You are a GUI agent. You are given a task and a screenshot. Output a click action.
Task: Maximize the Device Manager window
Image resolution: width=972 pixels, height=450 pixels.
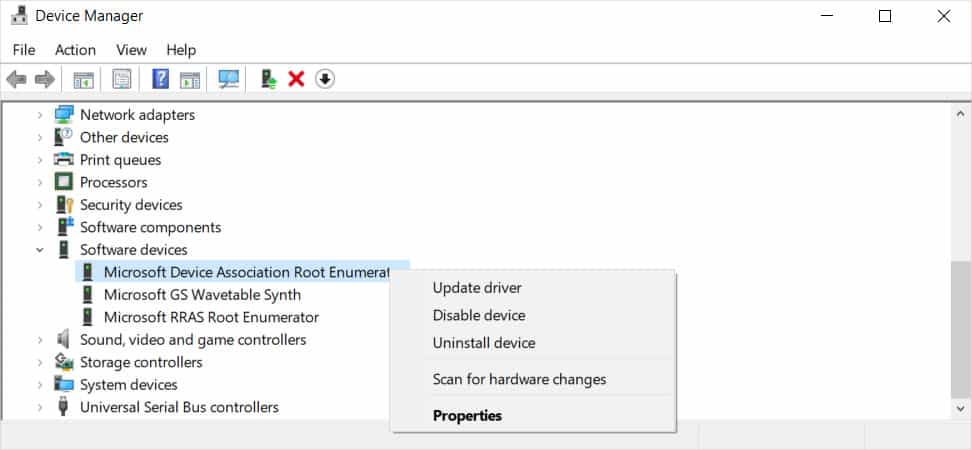click(x=885, y=16)
